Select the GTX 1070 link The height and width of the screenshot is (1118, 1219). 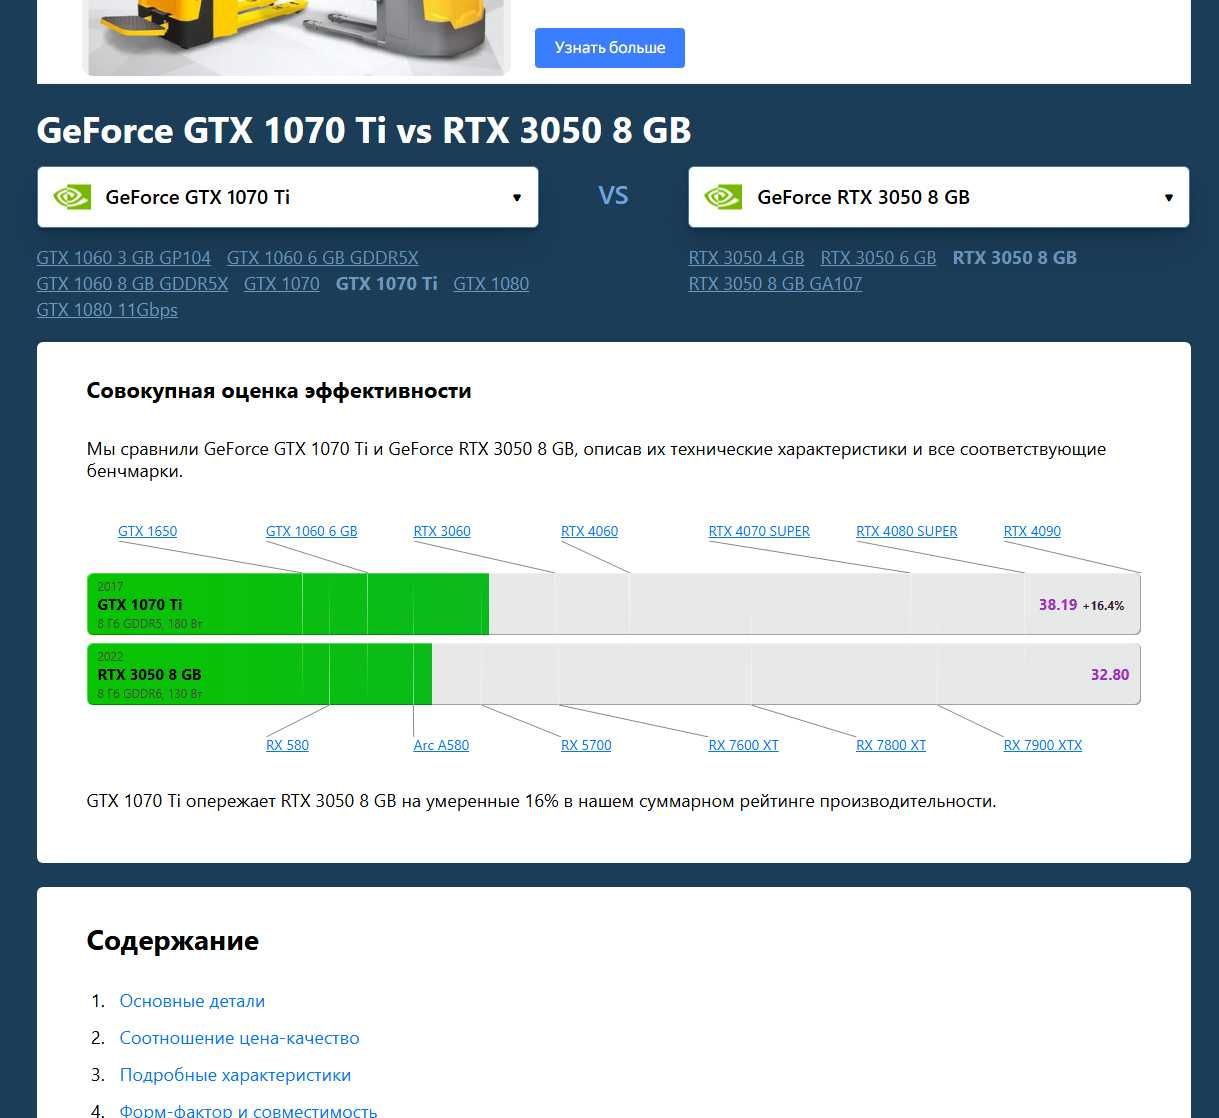click(x=282, y=284)
